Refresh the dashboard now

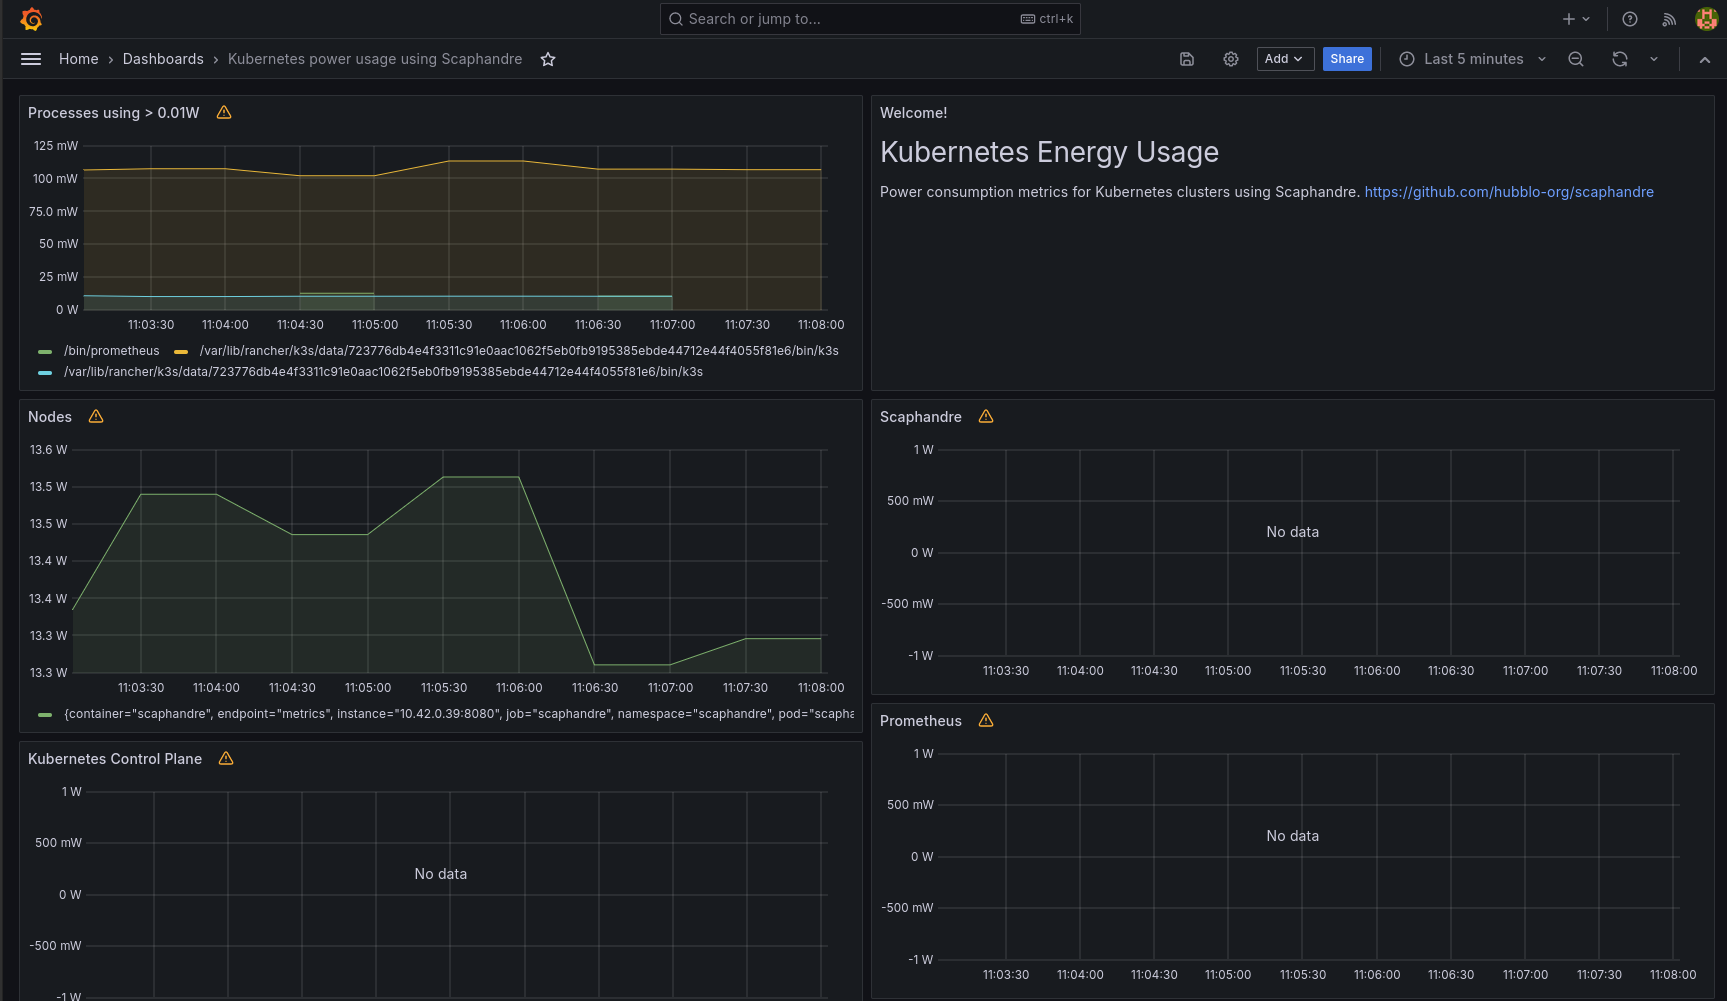[1620, 59]
